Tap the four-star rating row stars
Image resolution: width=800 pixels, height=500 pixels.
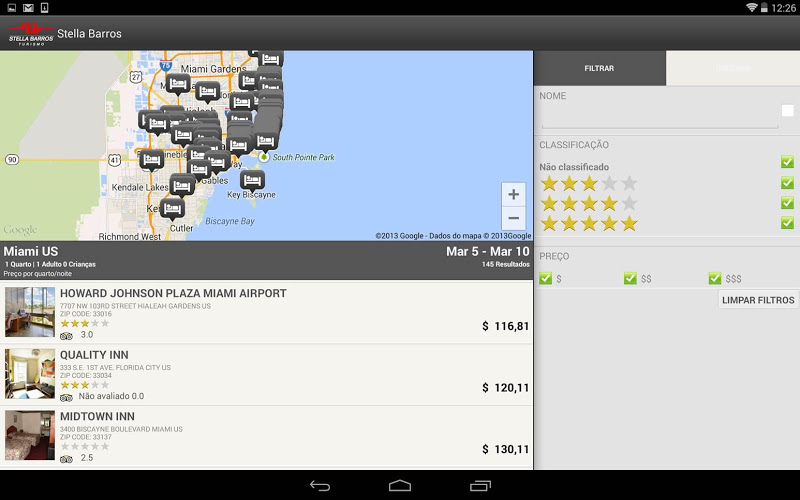[589, 204]
